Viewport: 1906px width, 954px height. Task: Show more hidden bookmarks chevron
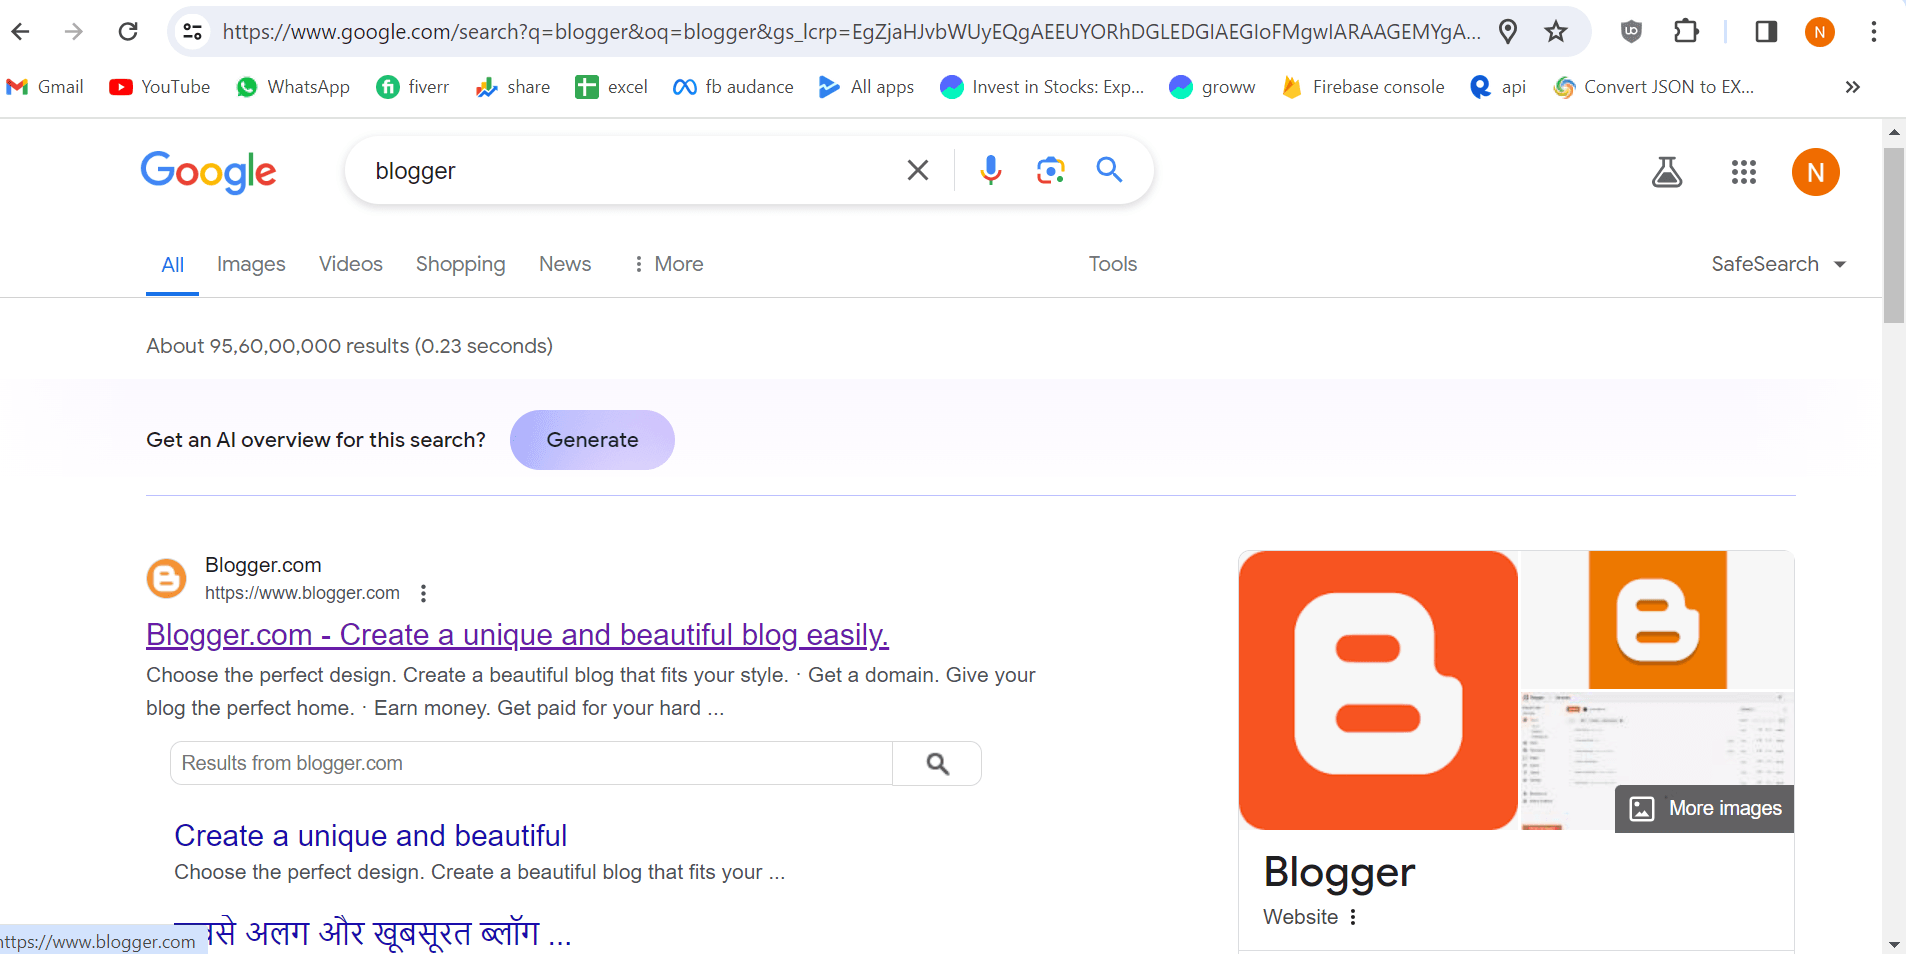tap(1852, 87)
